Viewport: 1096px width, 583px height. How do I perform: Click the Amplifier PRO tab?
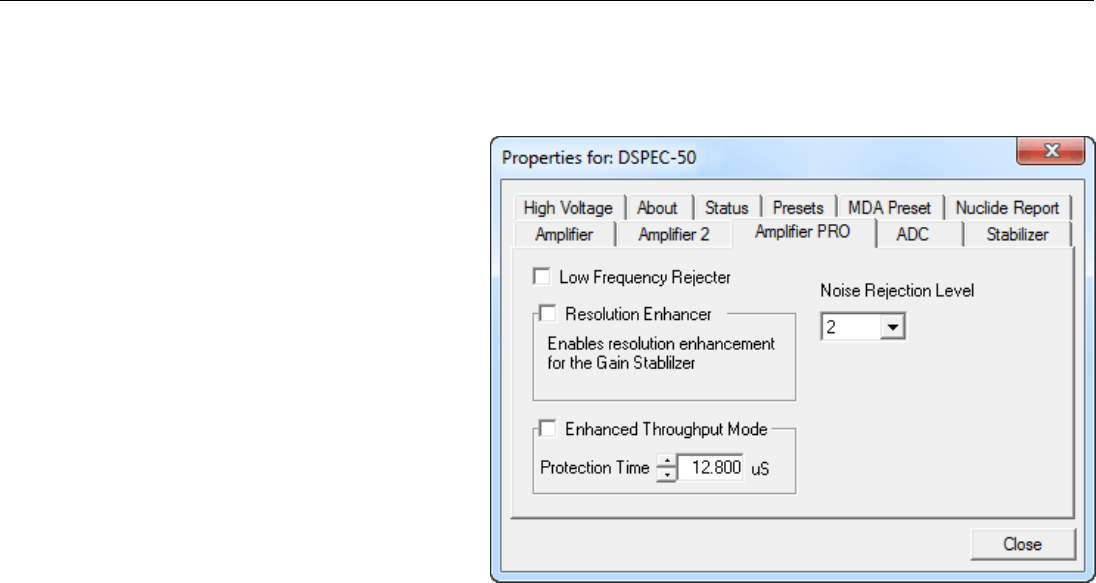[x=802, y=232]
